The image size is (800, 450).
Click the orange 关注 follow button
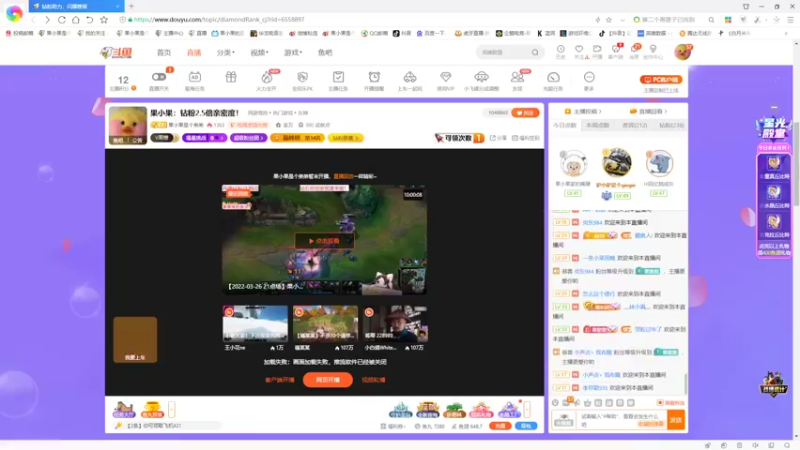[525, 113]
